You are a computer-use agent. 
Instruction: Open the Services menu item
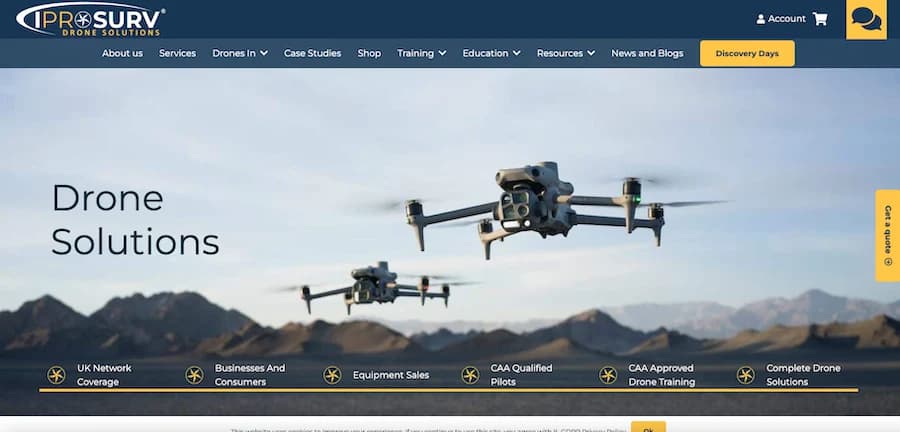177,53
